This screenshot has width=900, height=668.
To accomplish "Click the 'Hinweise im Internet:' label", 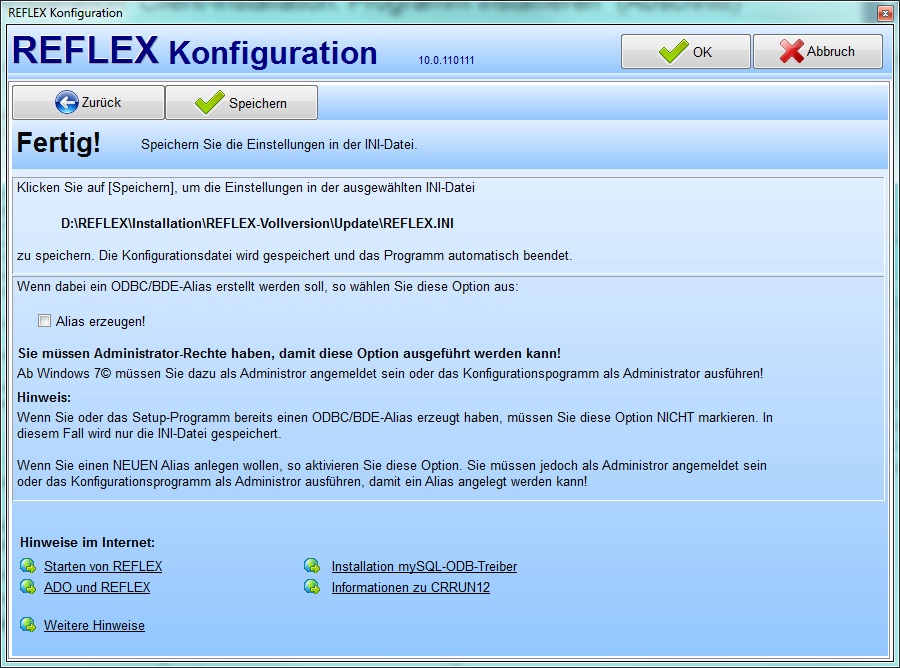I will (x=87, y=542).
